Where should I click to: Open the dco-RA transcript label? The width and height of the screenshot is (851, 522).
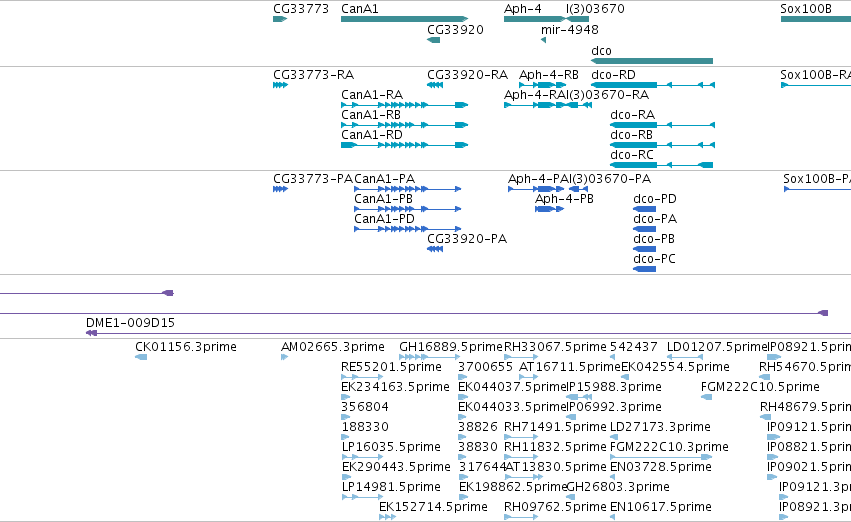point(632,114)
